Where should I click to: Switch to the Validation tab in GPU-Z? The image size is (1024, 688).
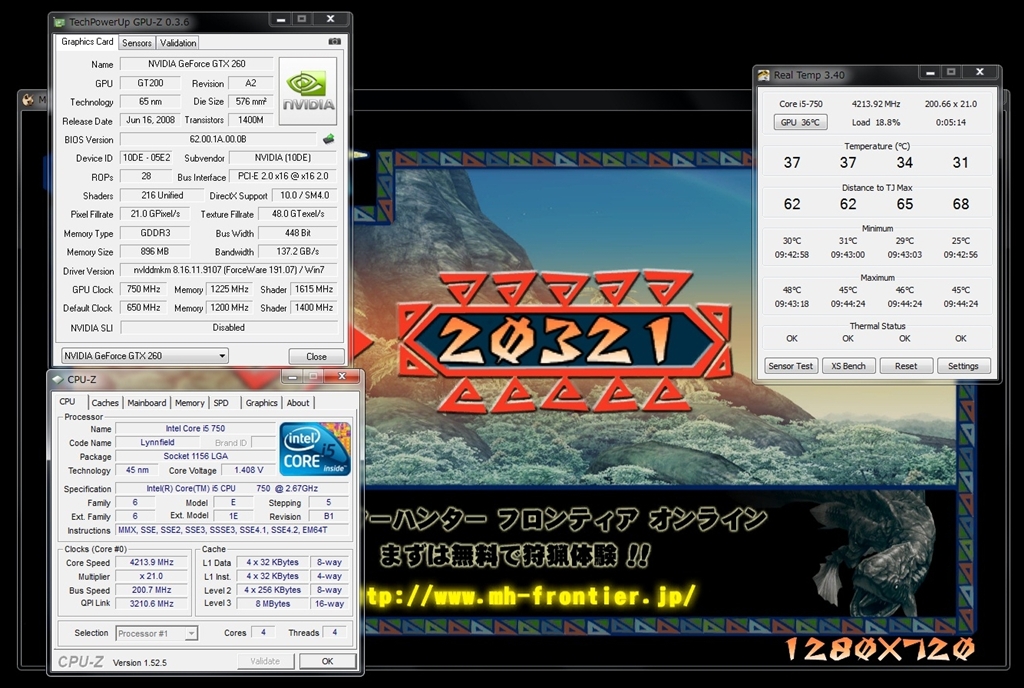click(x=178, y=43)
